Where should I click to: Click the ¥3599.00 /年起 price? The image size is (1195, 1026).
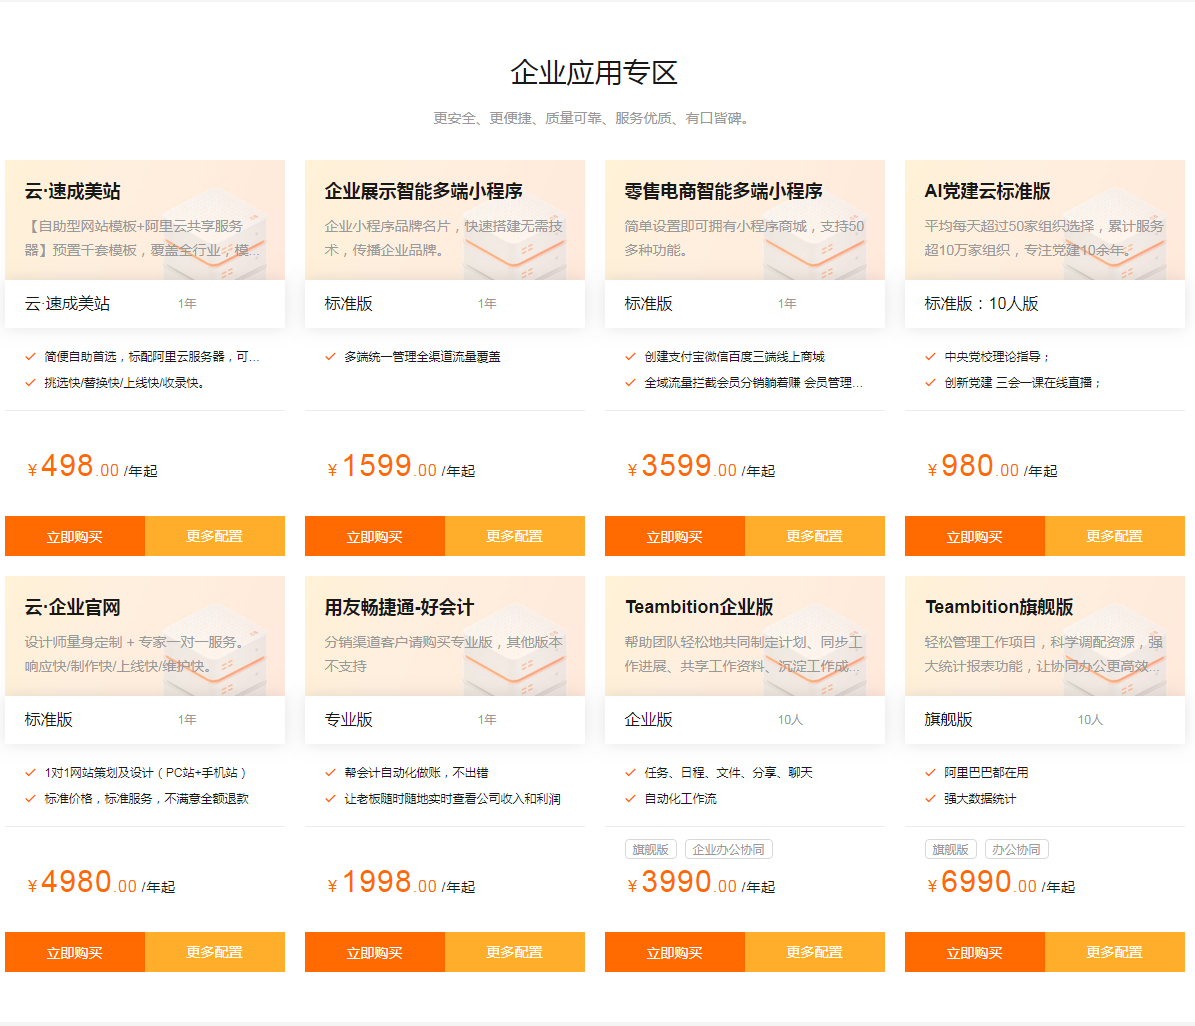tap(700, 466)
